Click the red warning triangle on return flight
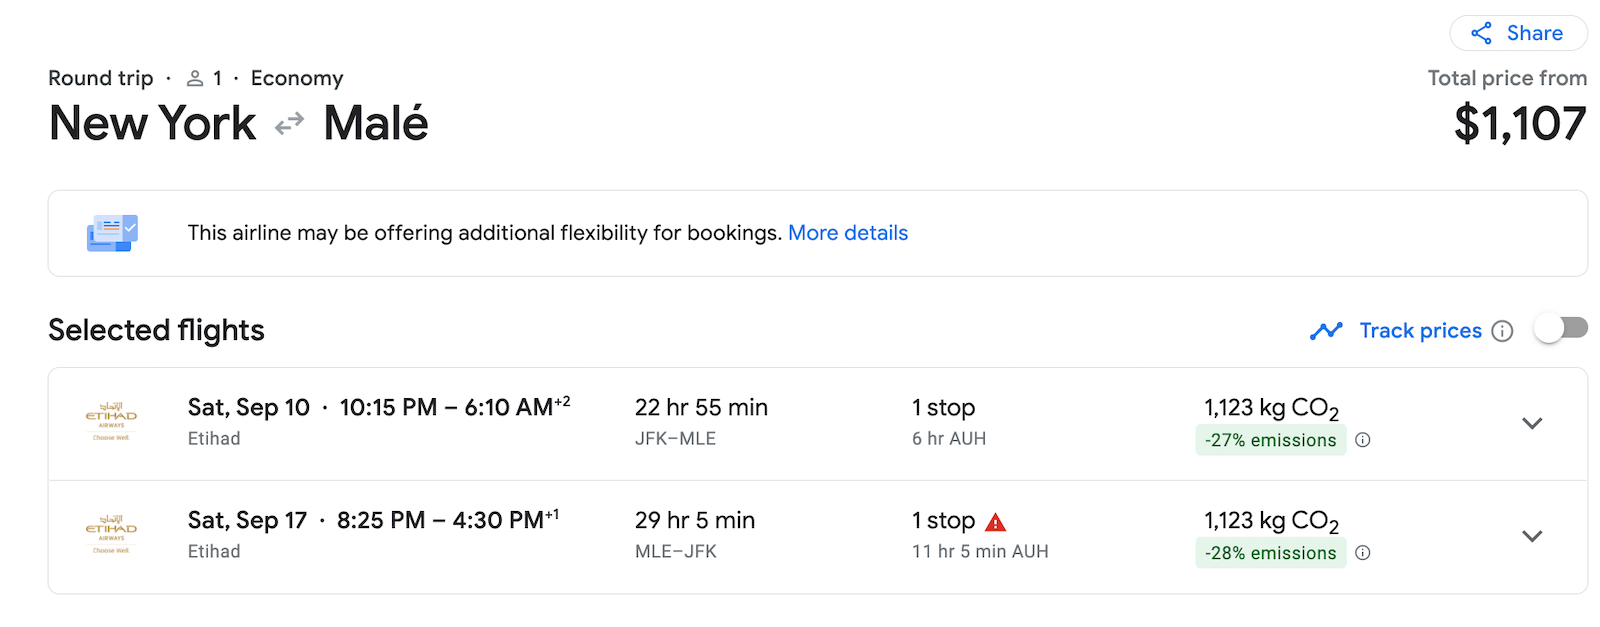This screenshot has height=627, width=1600. [994, 520]
